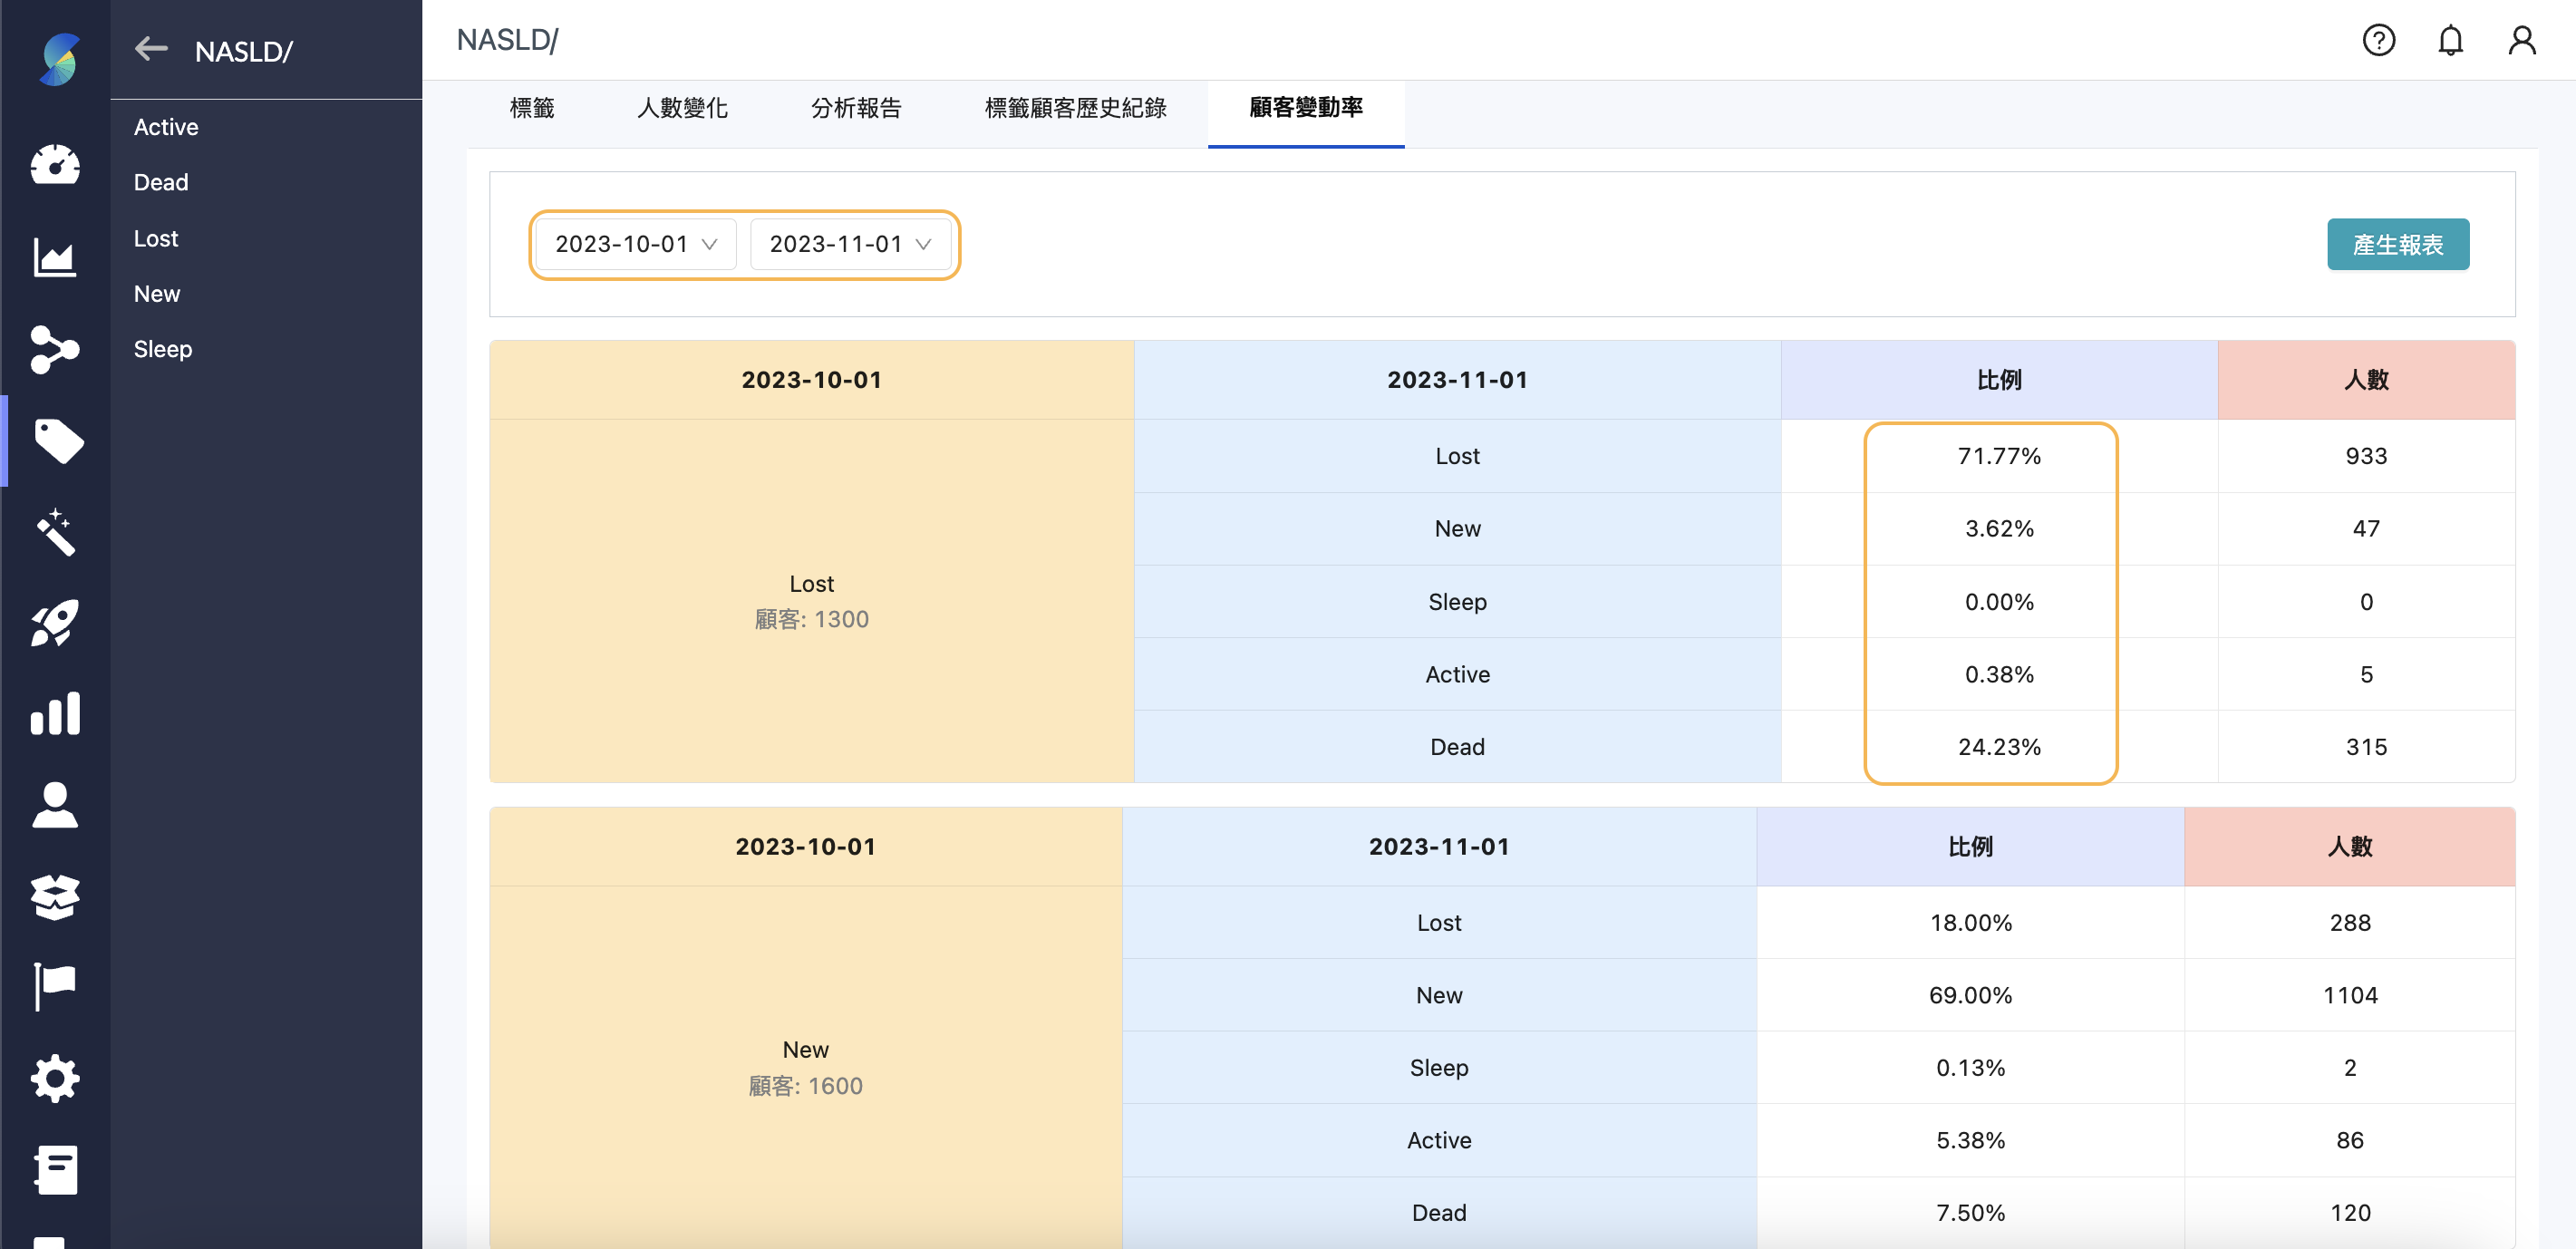Click the open box product icon
This screenshot has width=2576, height=1249.
[x=55, y=896]
